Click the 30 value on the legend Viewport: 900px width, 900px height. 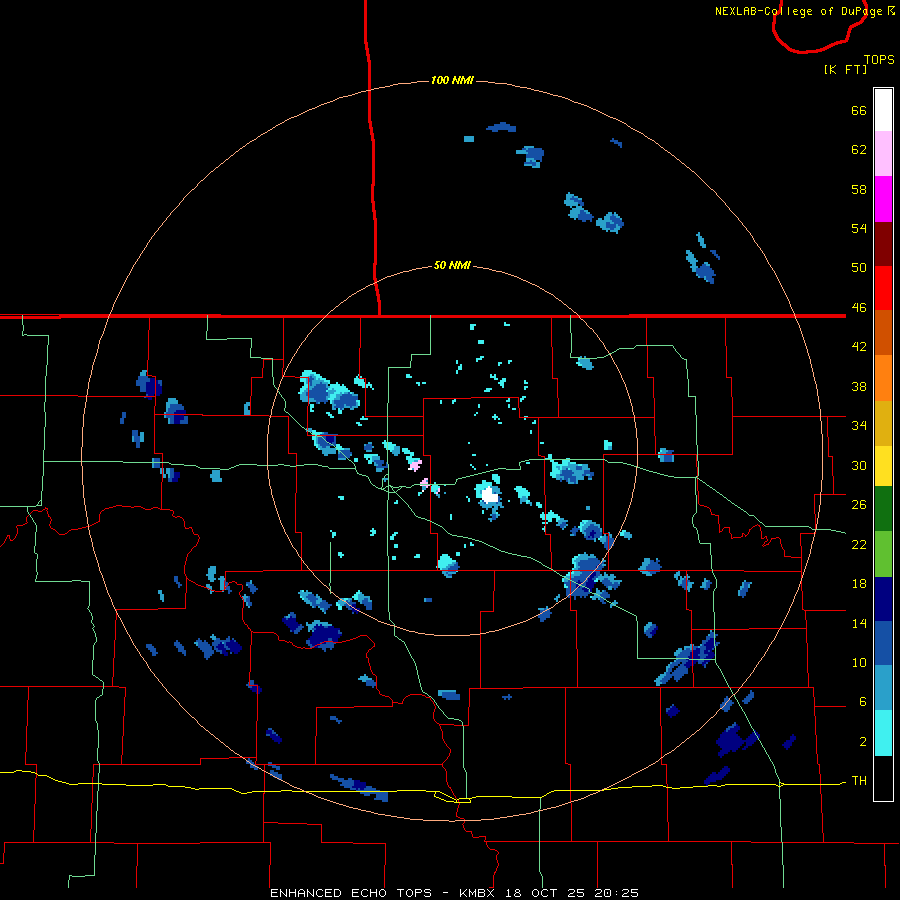coord(859,465)
